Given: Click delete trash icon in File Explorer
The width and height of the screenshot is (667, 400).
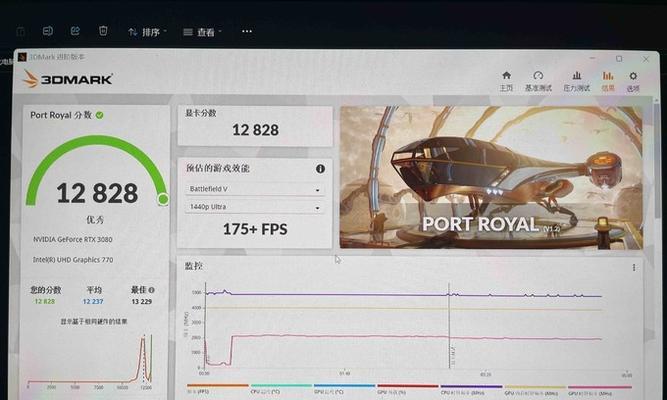Looking at the screenshot, I should click(x=103, y=31).
